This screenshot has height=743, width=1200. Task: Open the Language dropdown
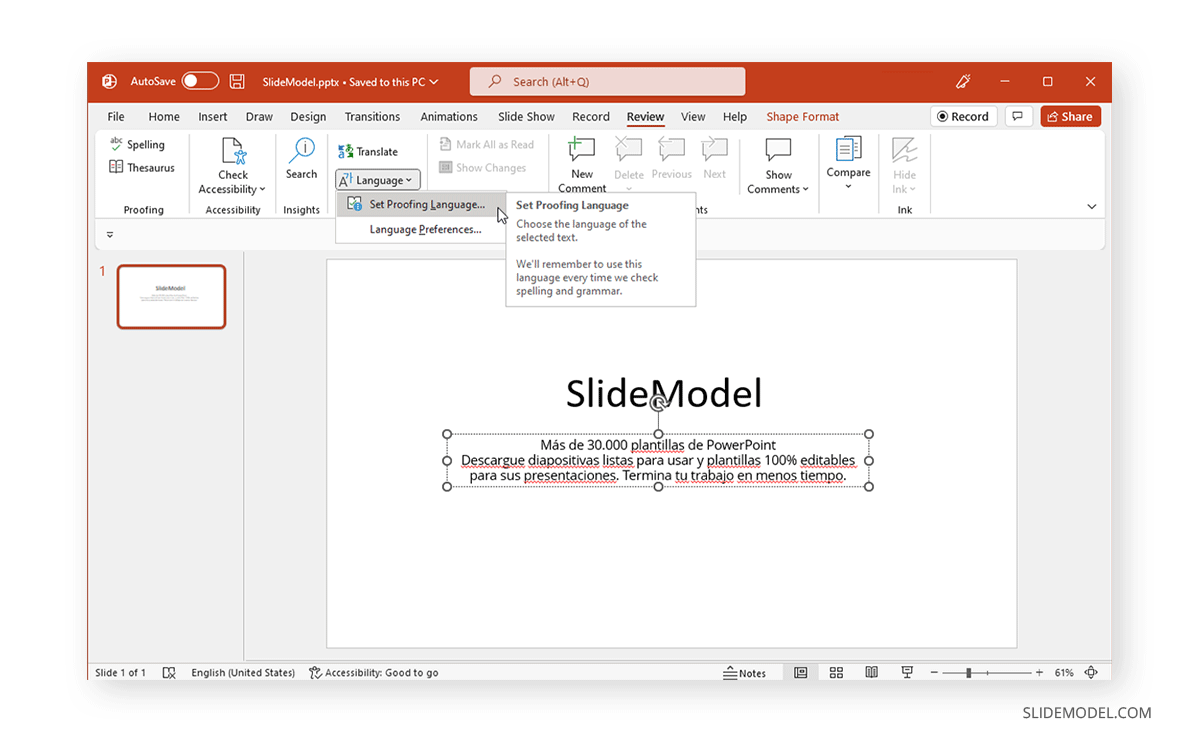377,179
